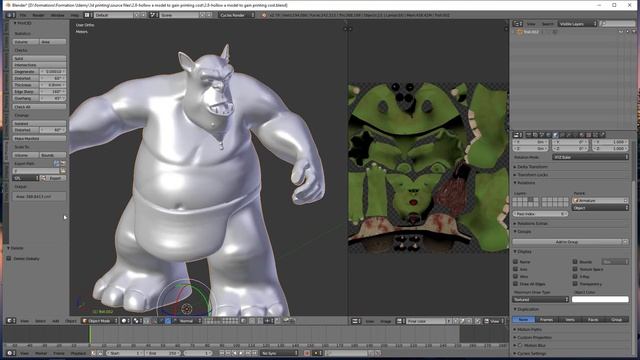Open the Visible Layers outliner dropdown
The image size is (640, 360).
click(578, 24)
